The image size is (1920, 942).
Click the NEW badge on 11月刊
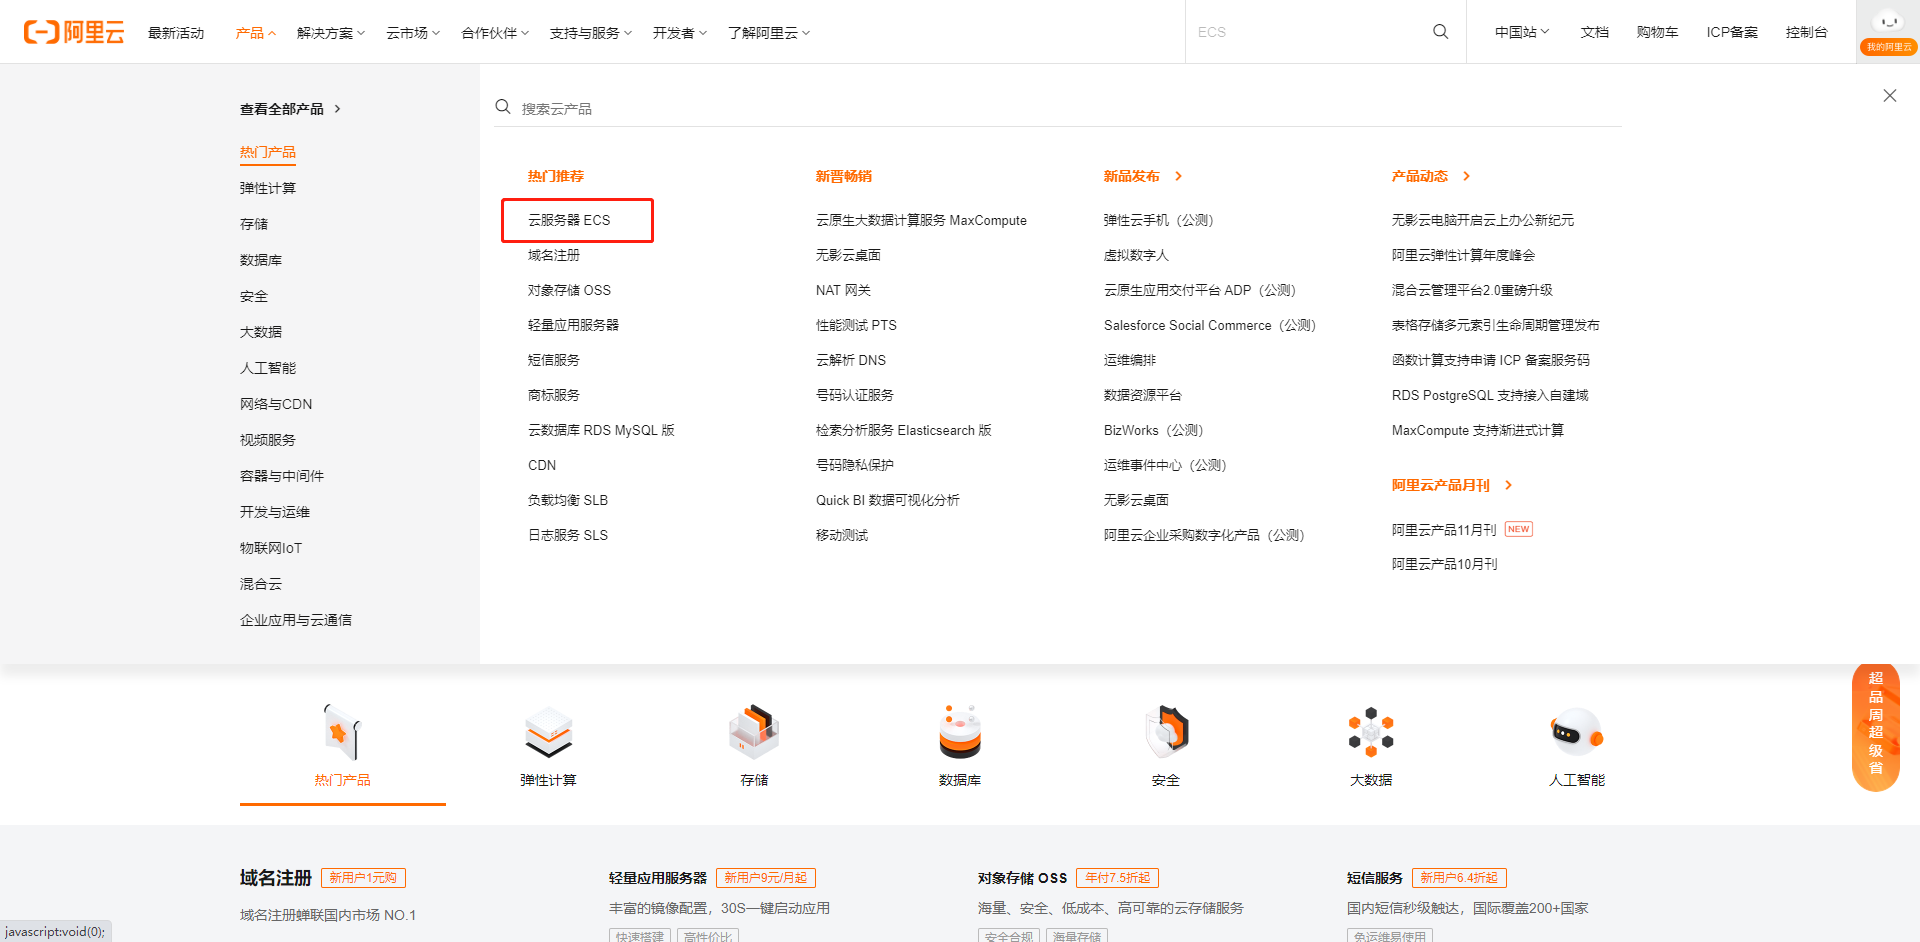pos(1519,529)
